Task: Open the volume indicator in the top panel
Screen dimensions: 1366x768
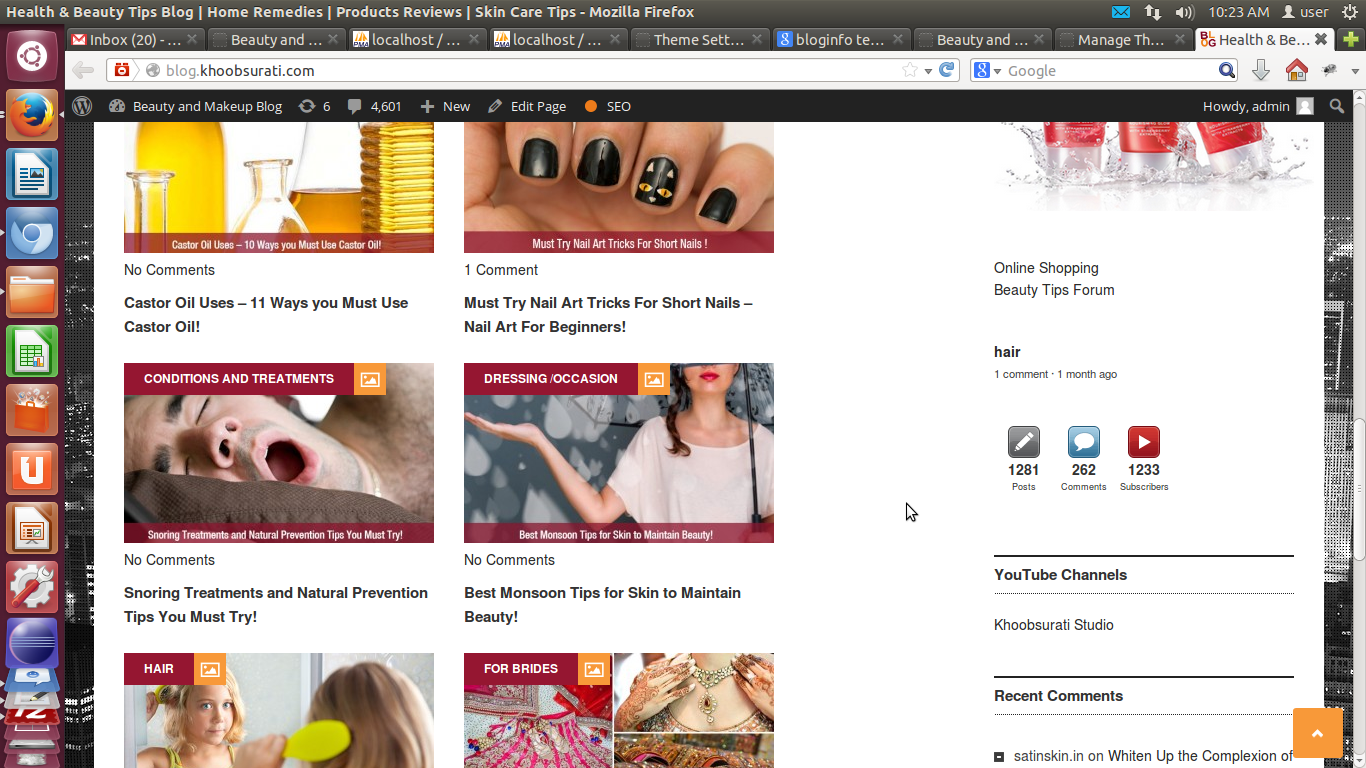Action: tap(1185, 12)
